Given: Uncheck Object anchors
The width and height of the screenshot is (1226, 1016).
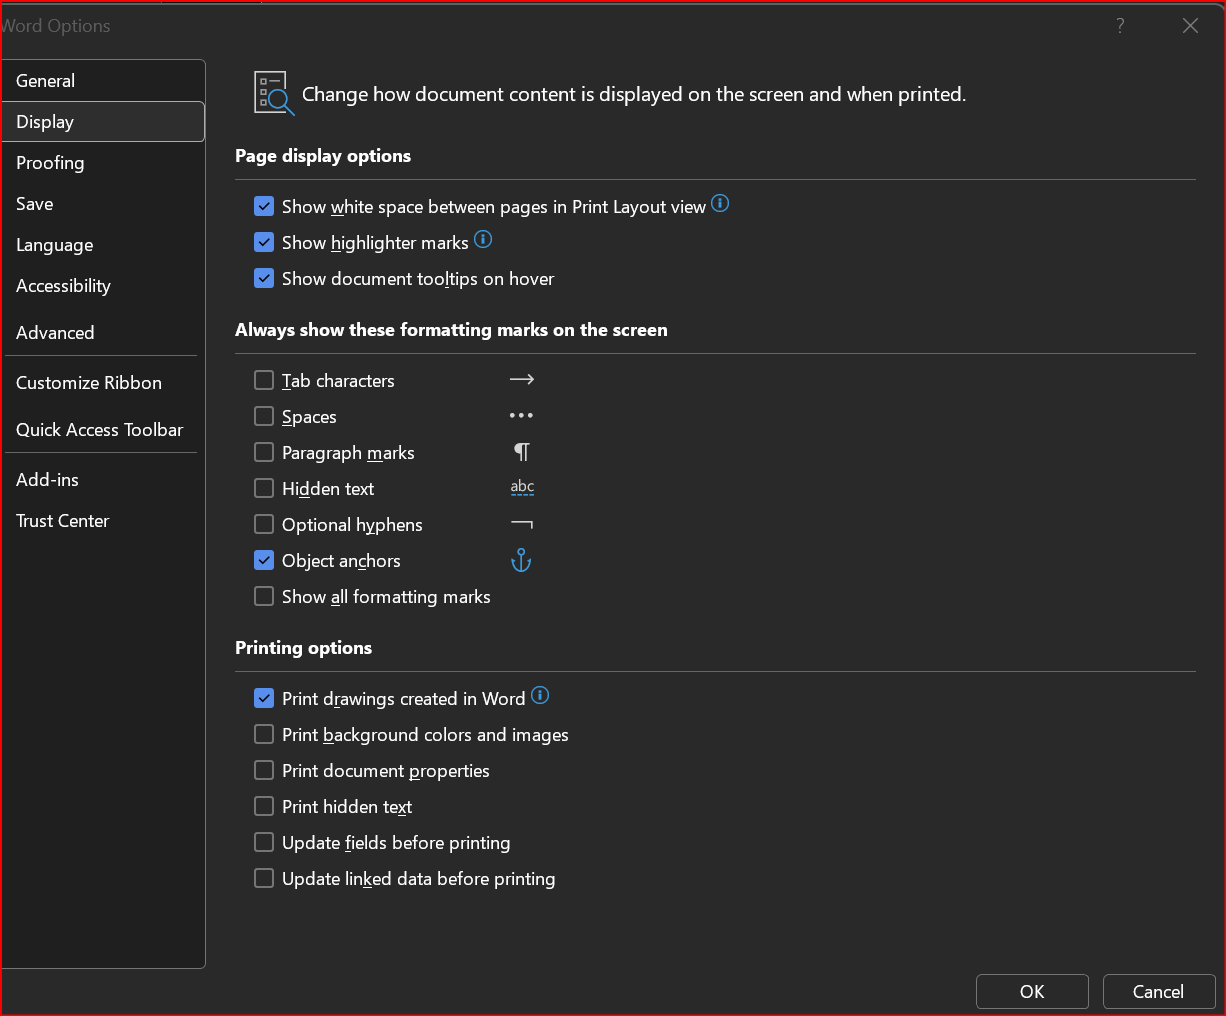Looking at the screenshot, I should pyautogui.click(x=264, y=560).
